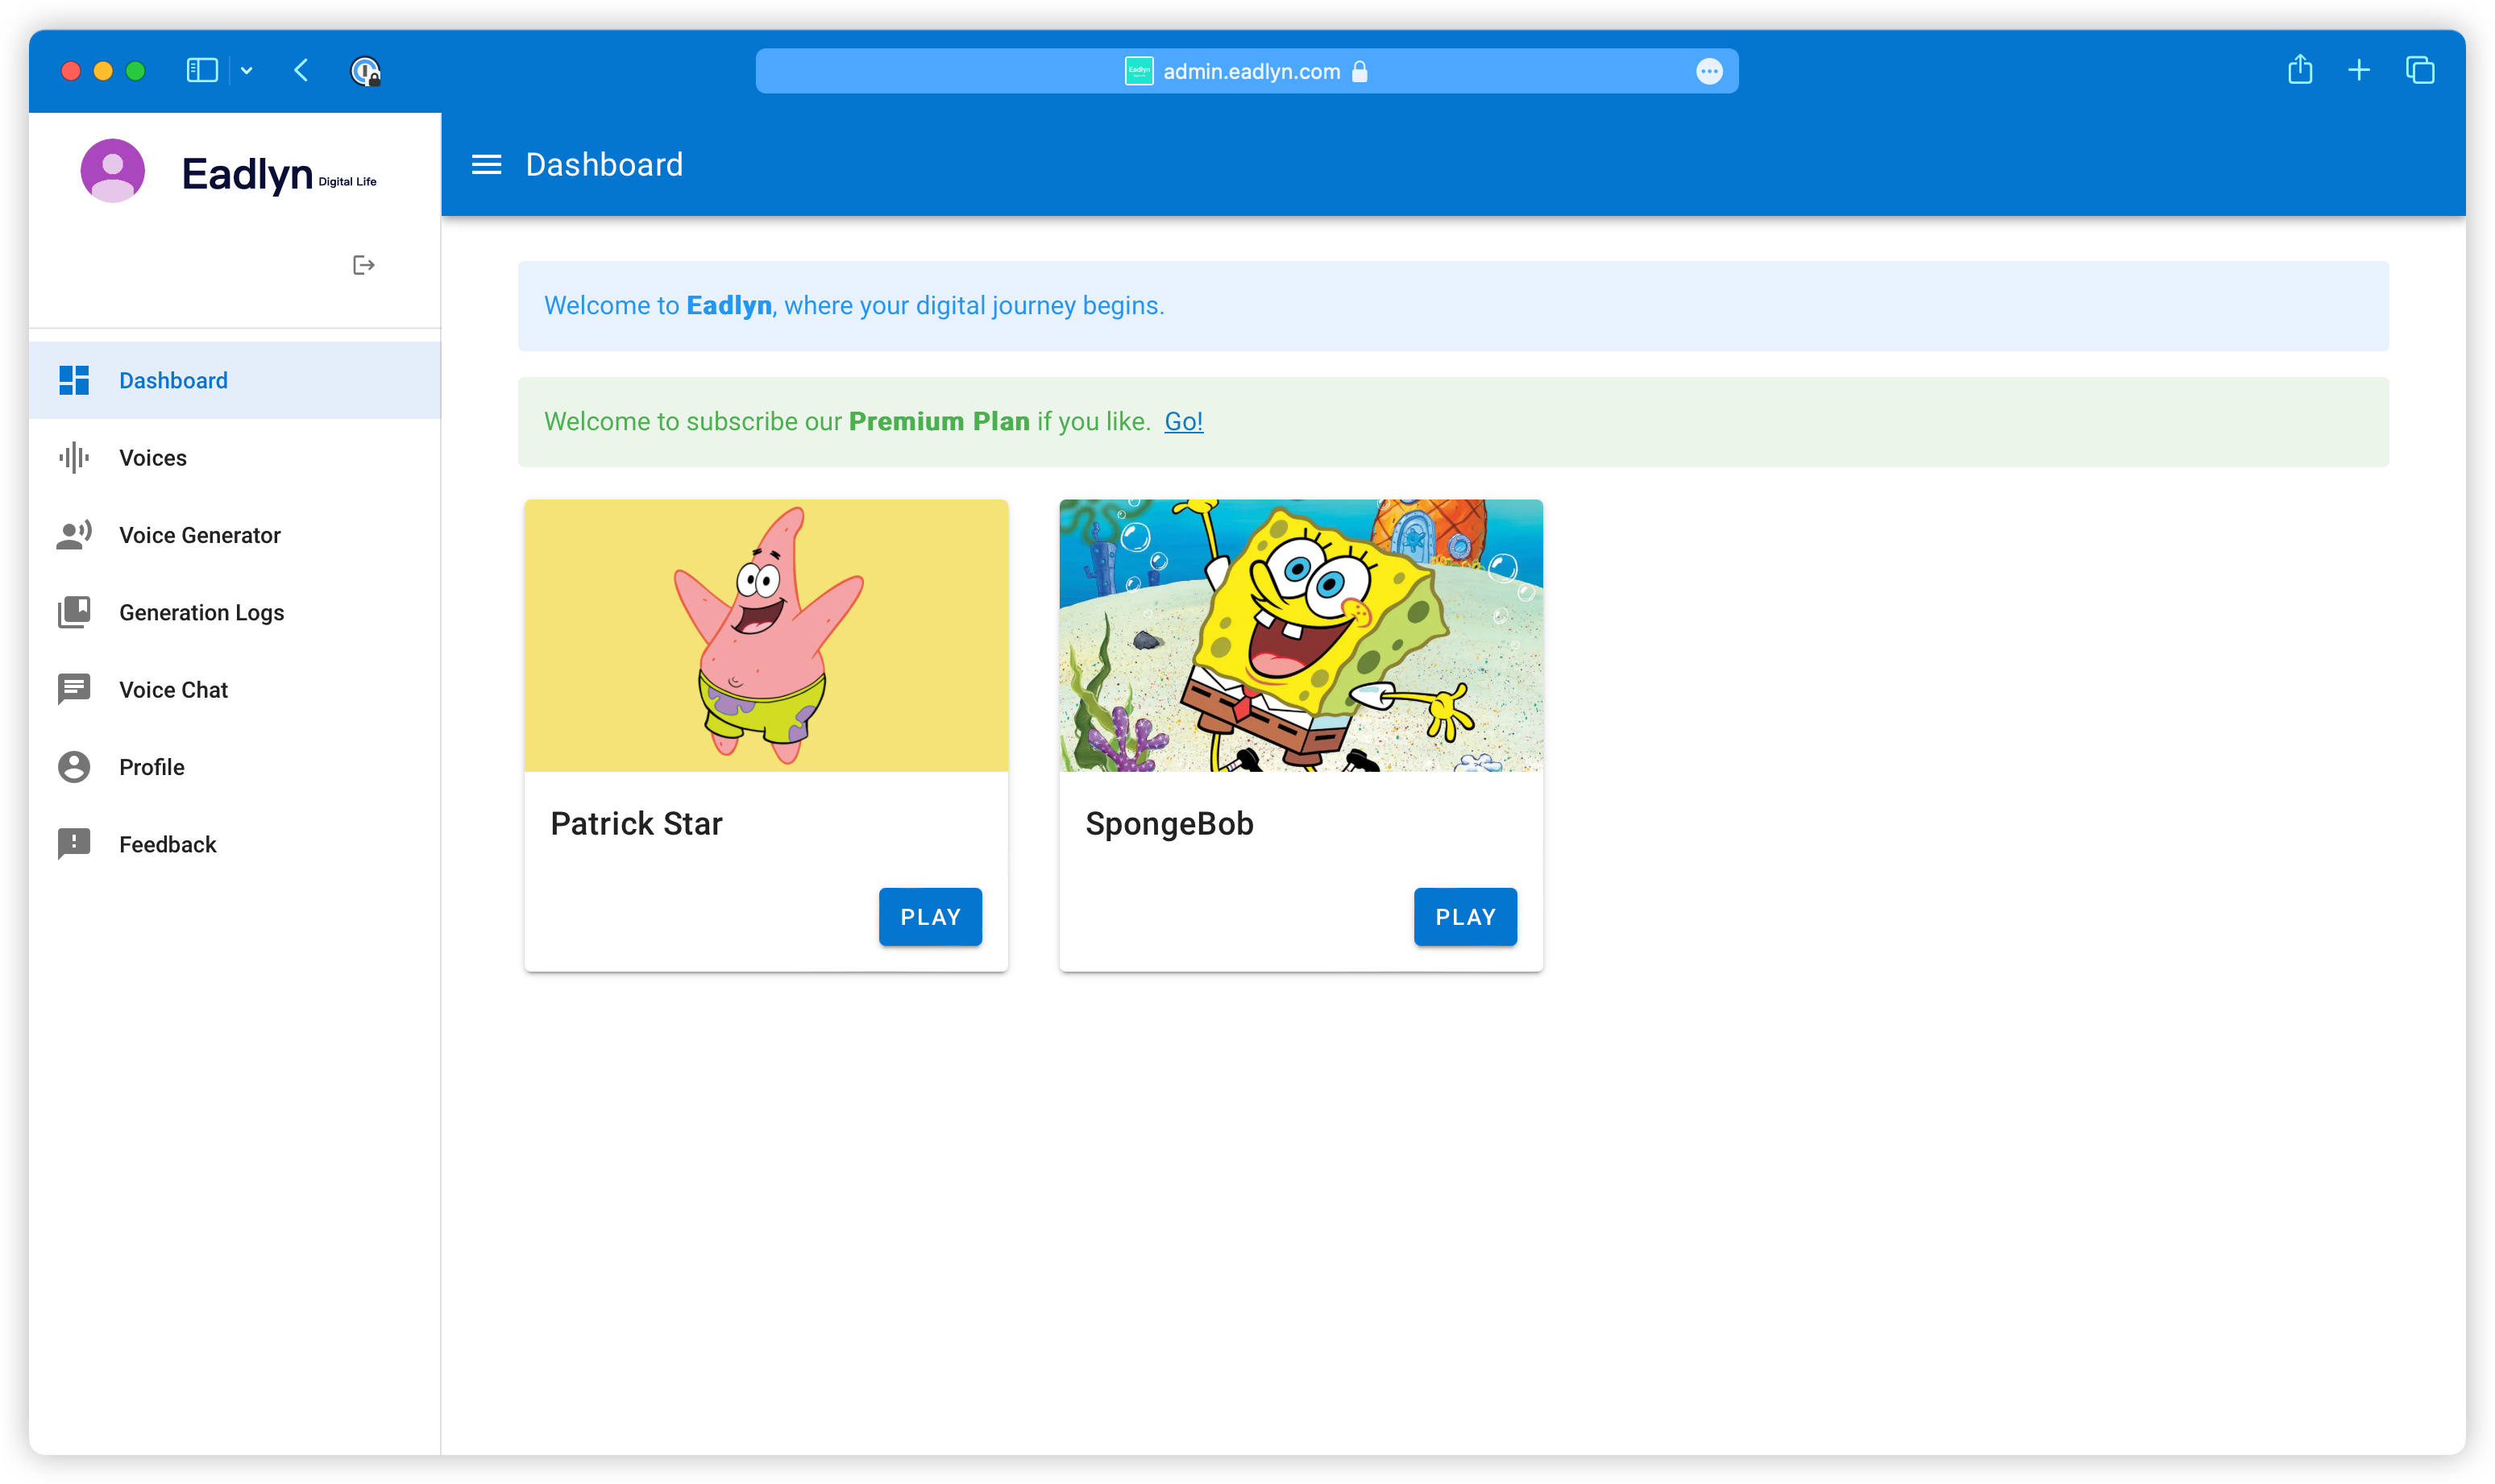The width and height of the screenshot is (2495, 1484).
Task: Click the Voices waveform icon
Action: tap(74, 457)
